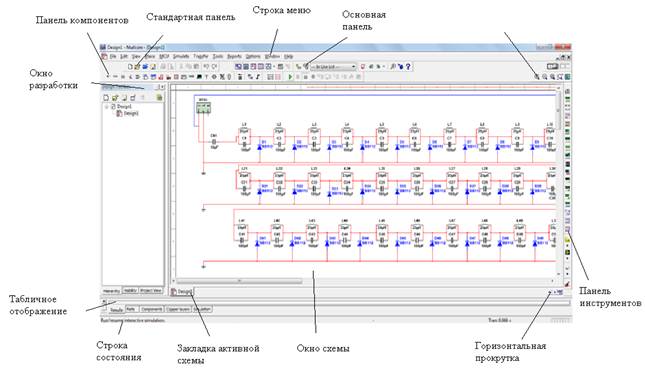Click the Redo icon in standard toolbar
Screen dimensions: 645x369
[214, 67]
